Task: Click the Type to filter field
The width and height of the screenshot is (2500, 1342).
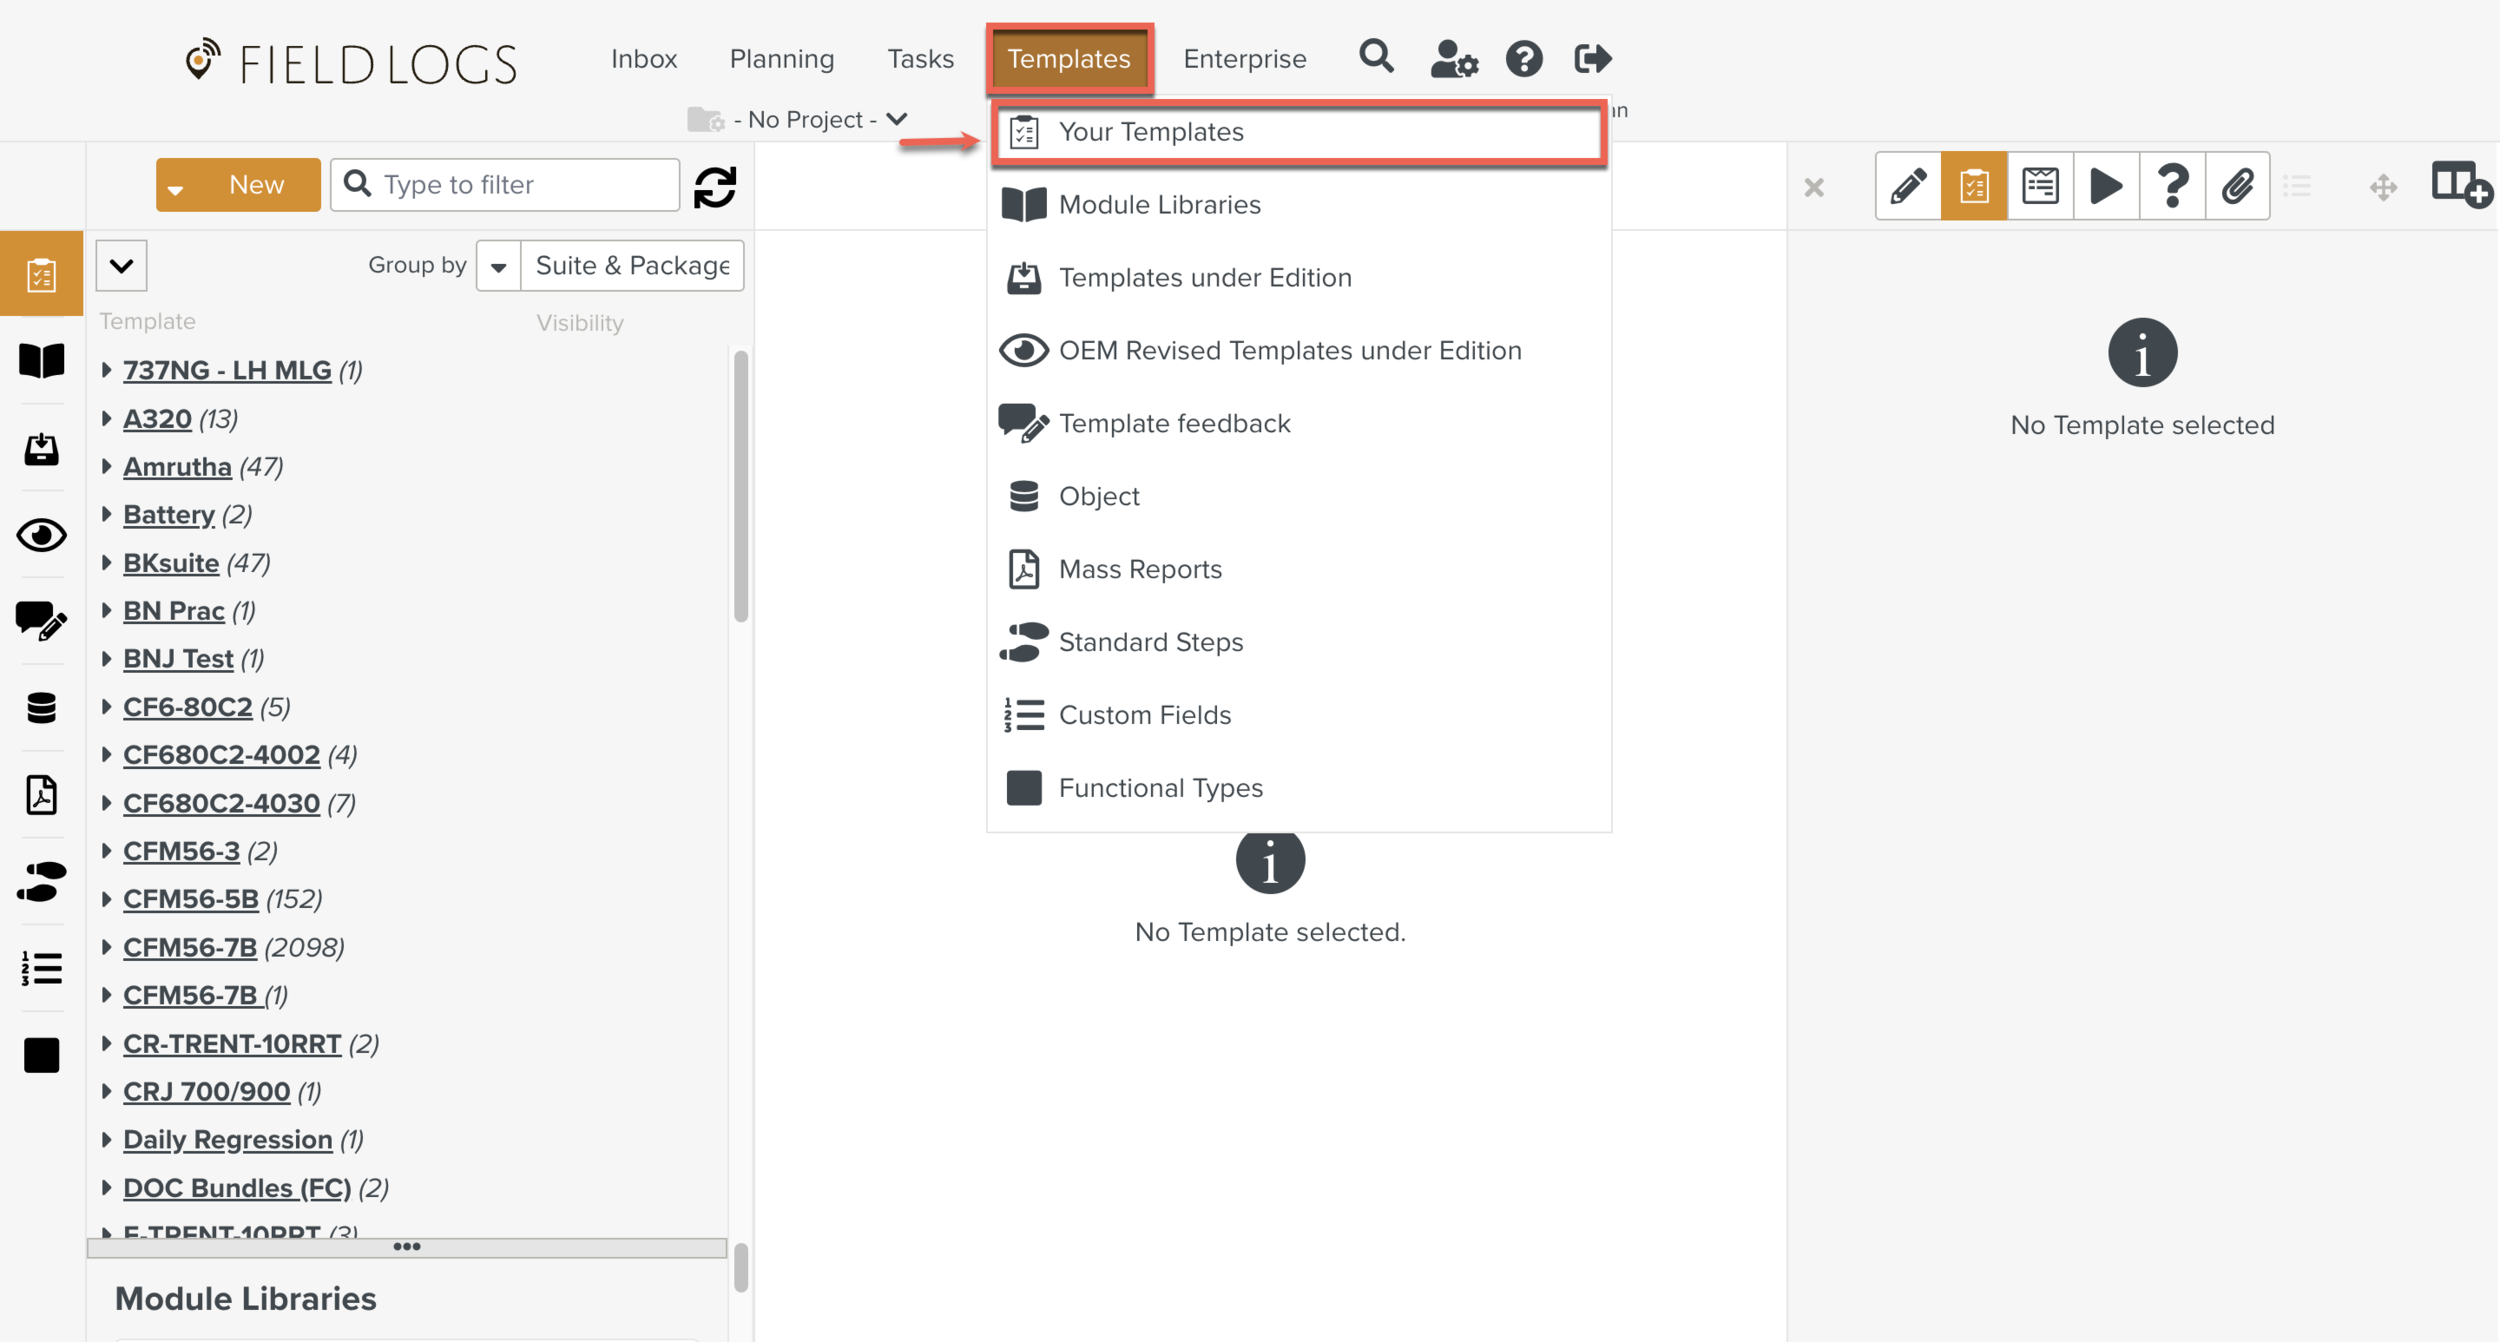Action: pyautogui.click(x=505, y=185)
